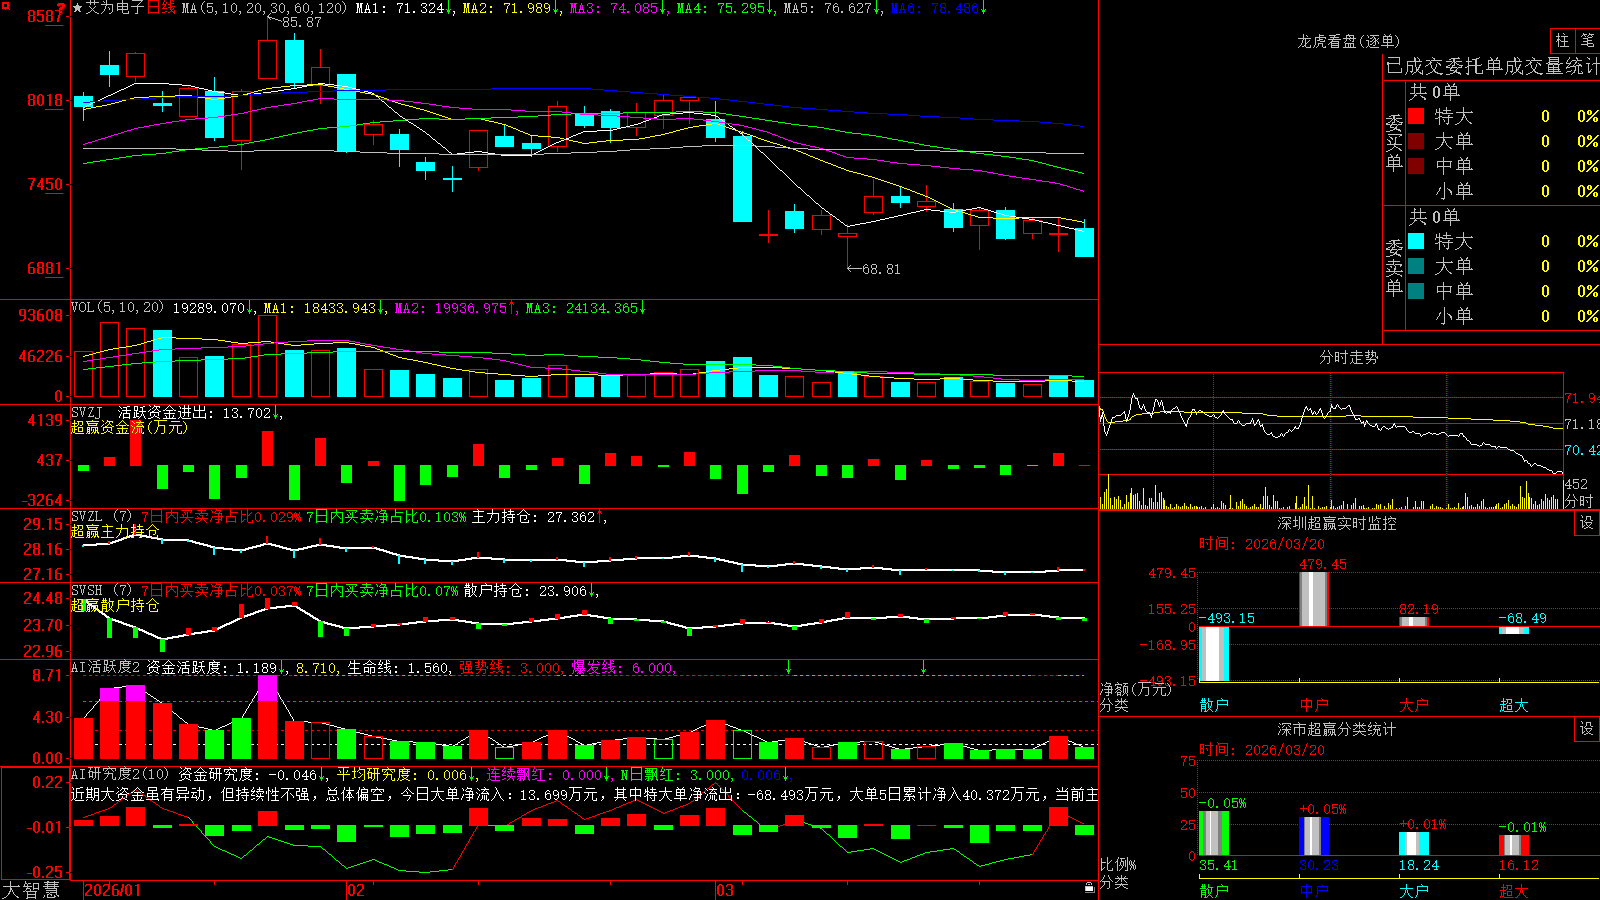This screenshot has width=1600, height=900.
Task: Click the teal 中单 swatch under 委卖单
Action: tap(1416, 291)
